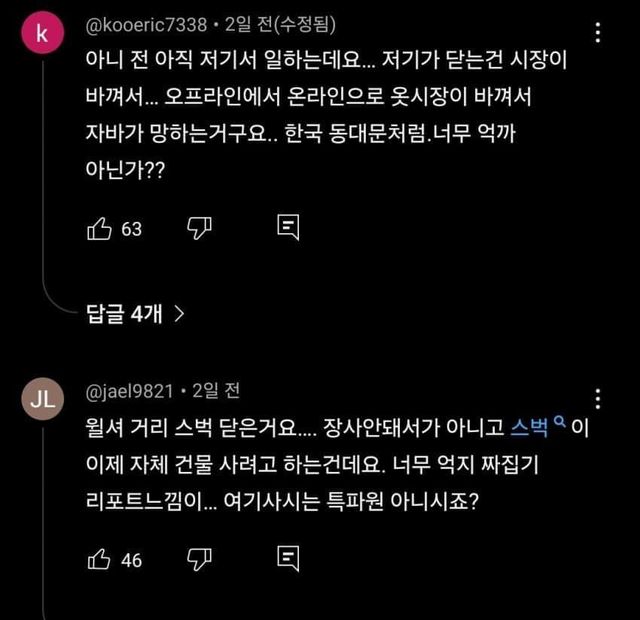
Task: Click the like count 63
Action: [131, 229]
